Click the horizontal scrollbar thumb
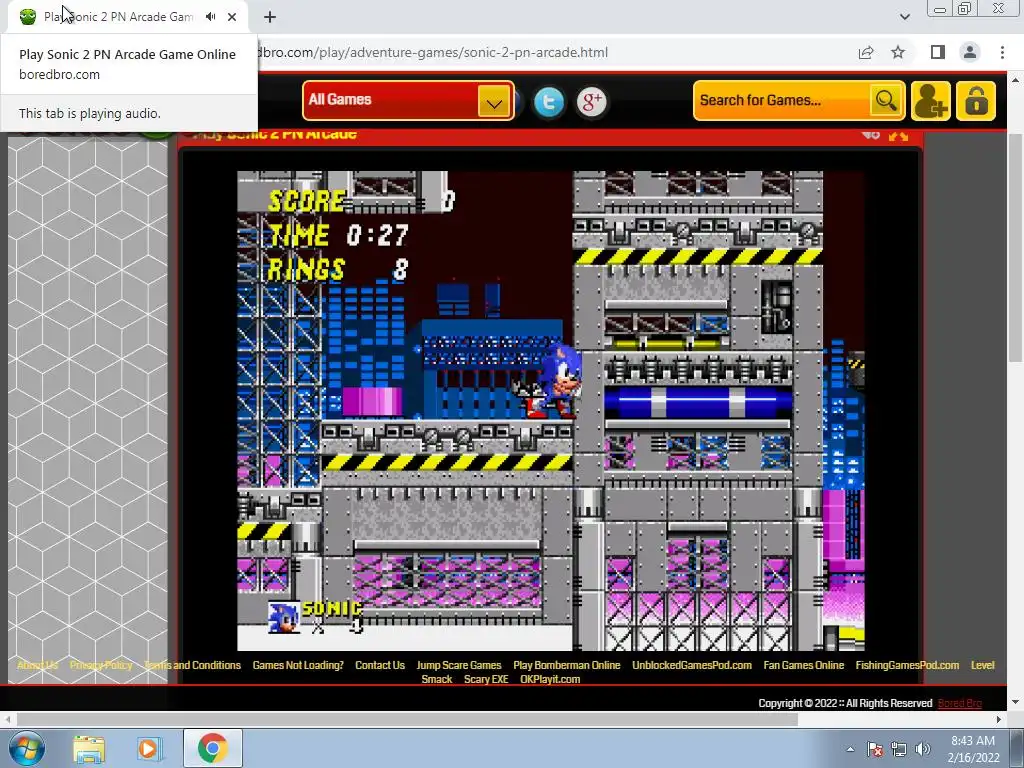 (407, 719)
